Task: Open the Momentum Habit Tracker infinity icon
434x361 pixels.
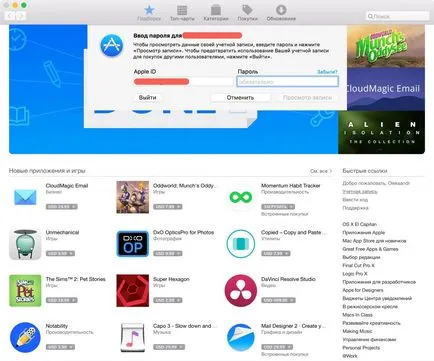Action: click(241, 197)
